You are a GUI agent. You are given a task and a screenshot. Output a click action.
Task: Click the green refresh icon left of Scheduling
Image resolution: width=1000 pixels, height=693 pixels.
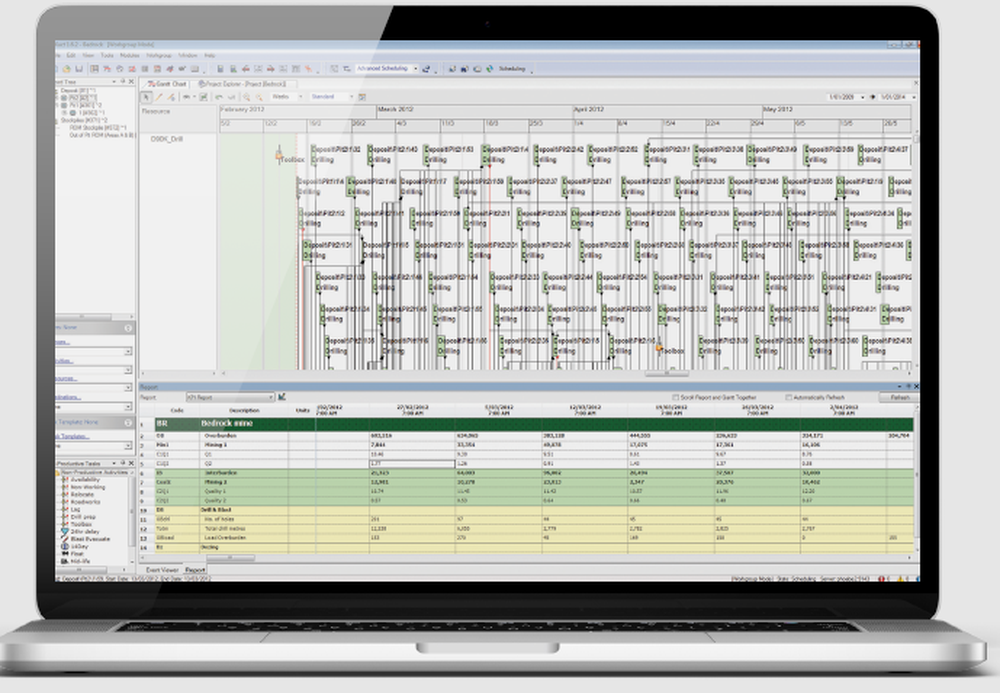click(489, 69)
